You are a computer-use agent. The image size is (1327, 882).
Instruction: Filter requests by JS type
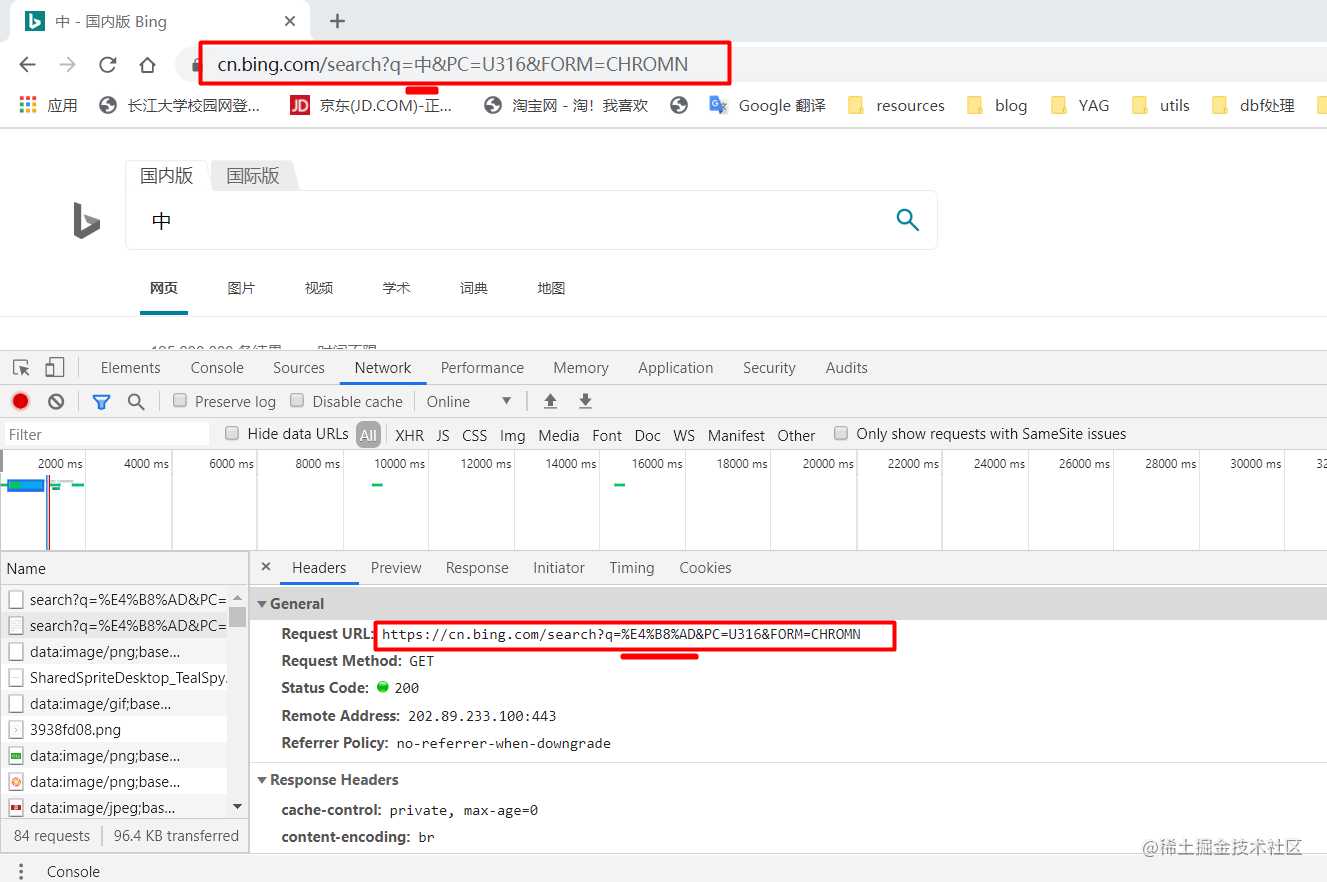click(443, 435)
